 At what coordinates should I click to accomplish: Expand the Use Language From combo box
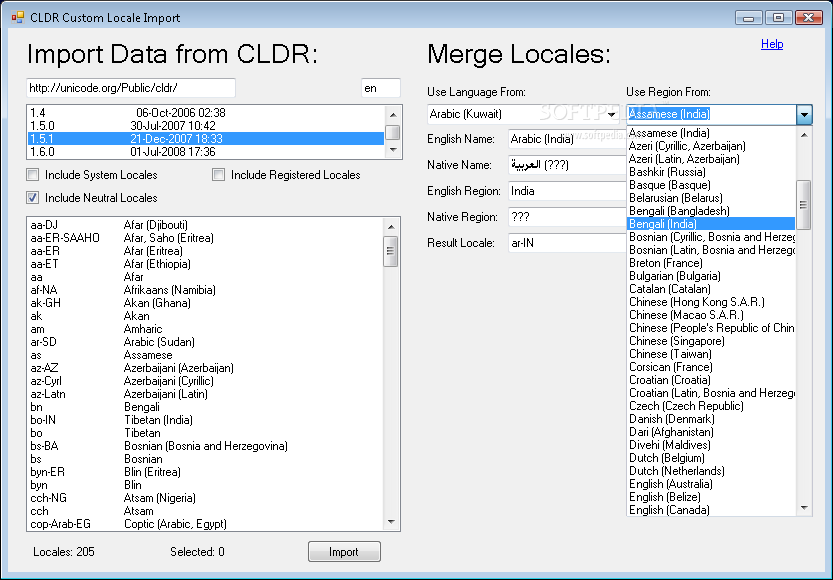(x=611, y=114)
